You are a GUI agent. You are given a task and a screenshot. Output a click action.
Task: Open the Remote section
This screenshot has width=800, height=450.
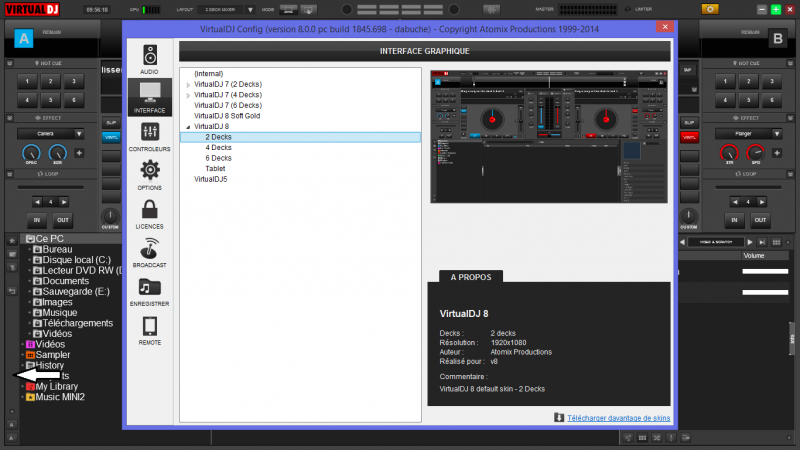[149, 330]
